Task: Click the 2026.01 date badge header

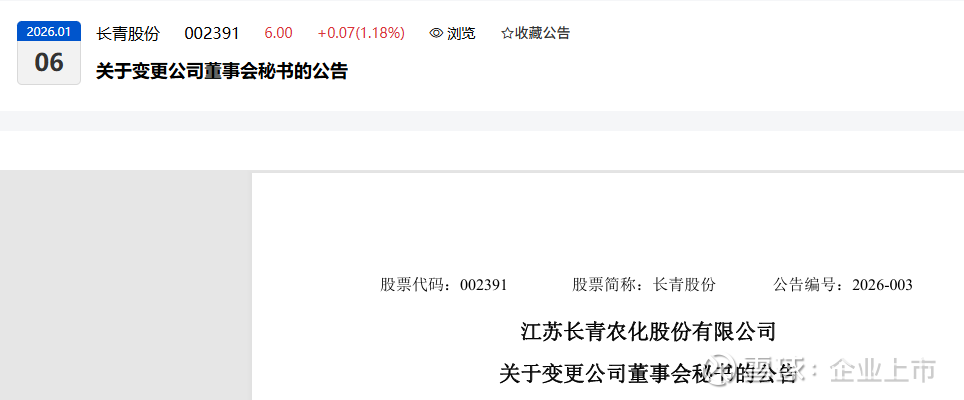Action: (49, 31)
